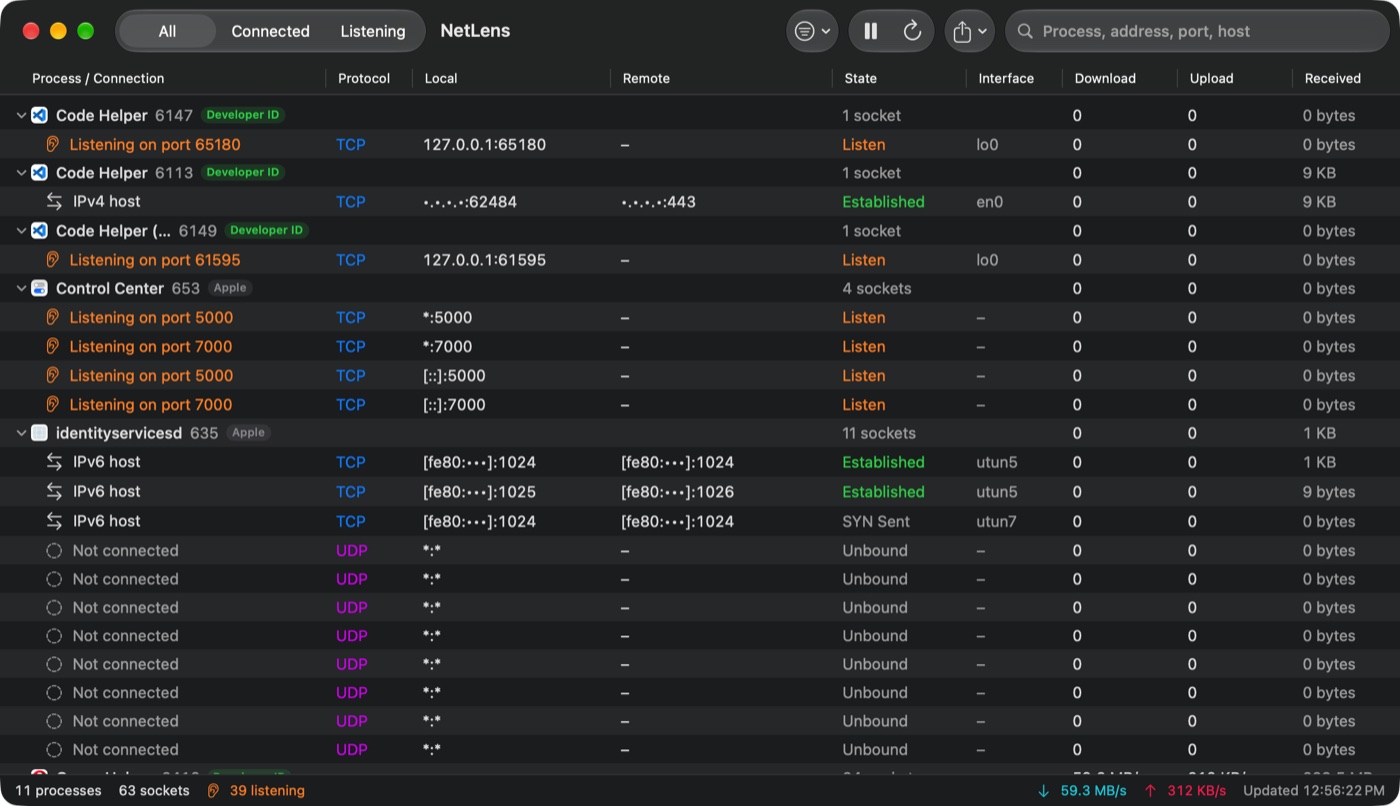1400x806 pixels.
Task: Click the 11 sockets summary for identityservicesd
Action: [x=880, y=433]
